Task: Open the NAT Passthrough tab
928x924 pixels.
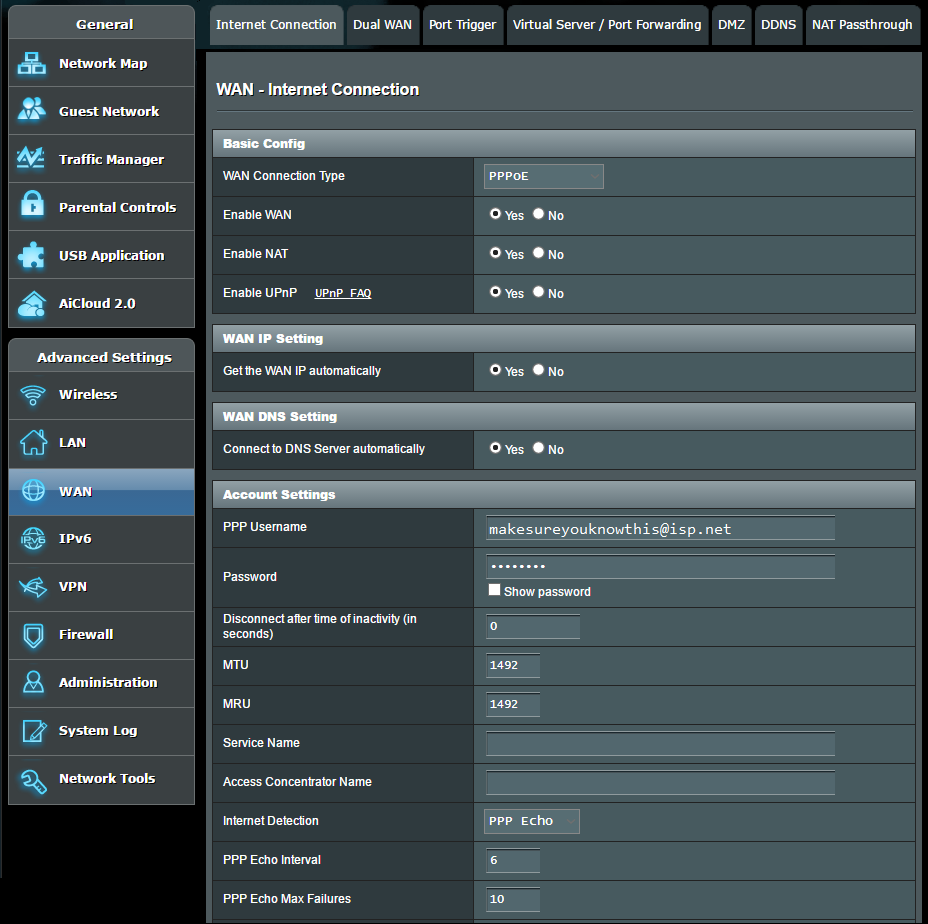Action: [x=862, y=25]
